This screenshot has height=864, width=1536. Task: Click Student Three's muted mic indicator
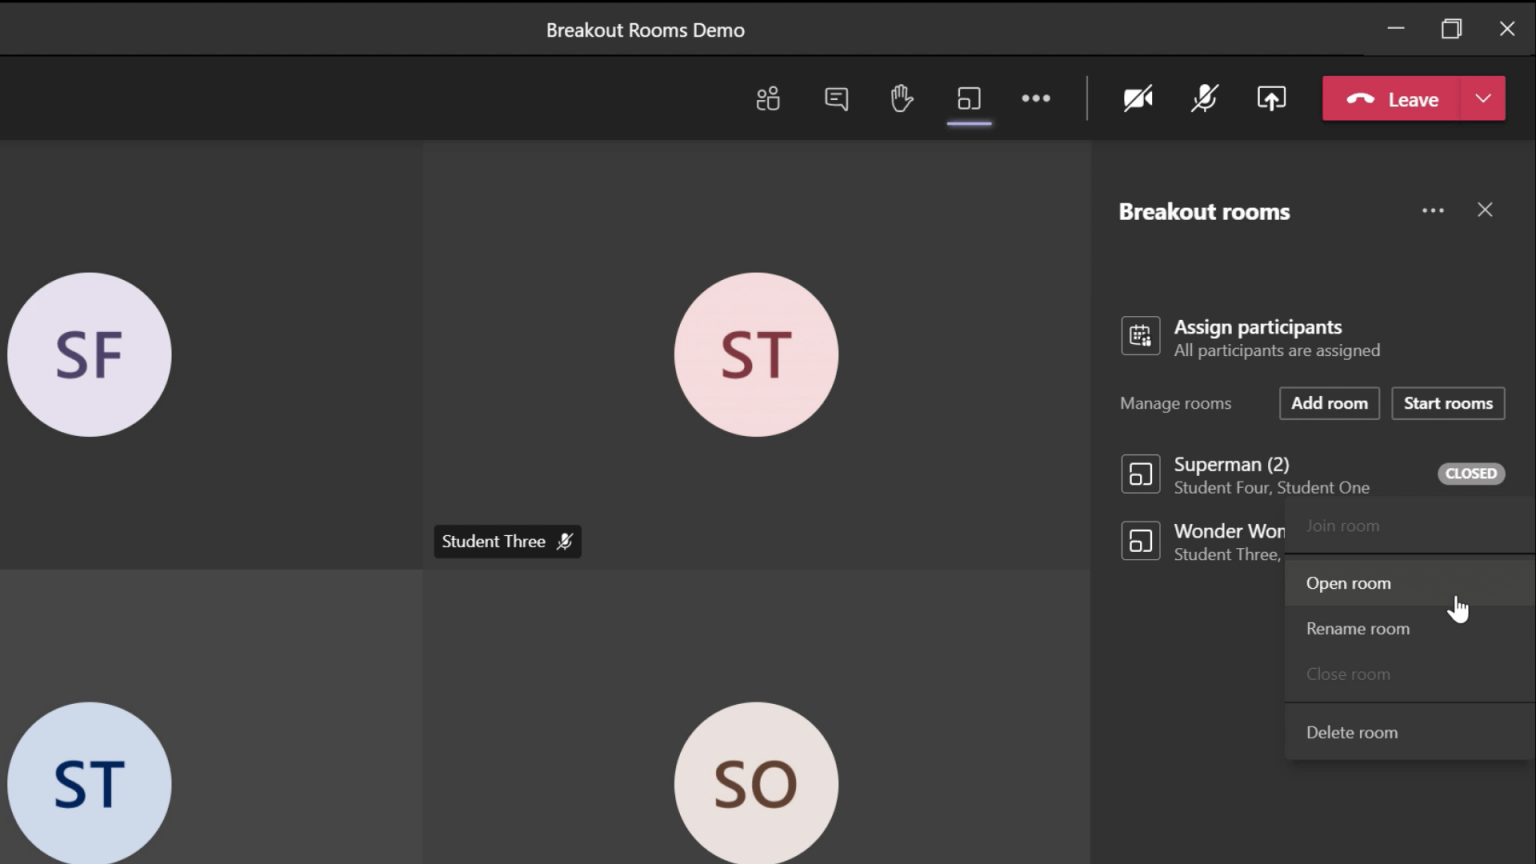pyautogui.click(x=564, y=541)
